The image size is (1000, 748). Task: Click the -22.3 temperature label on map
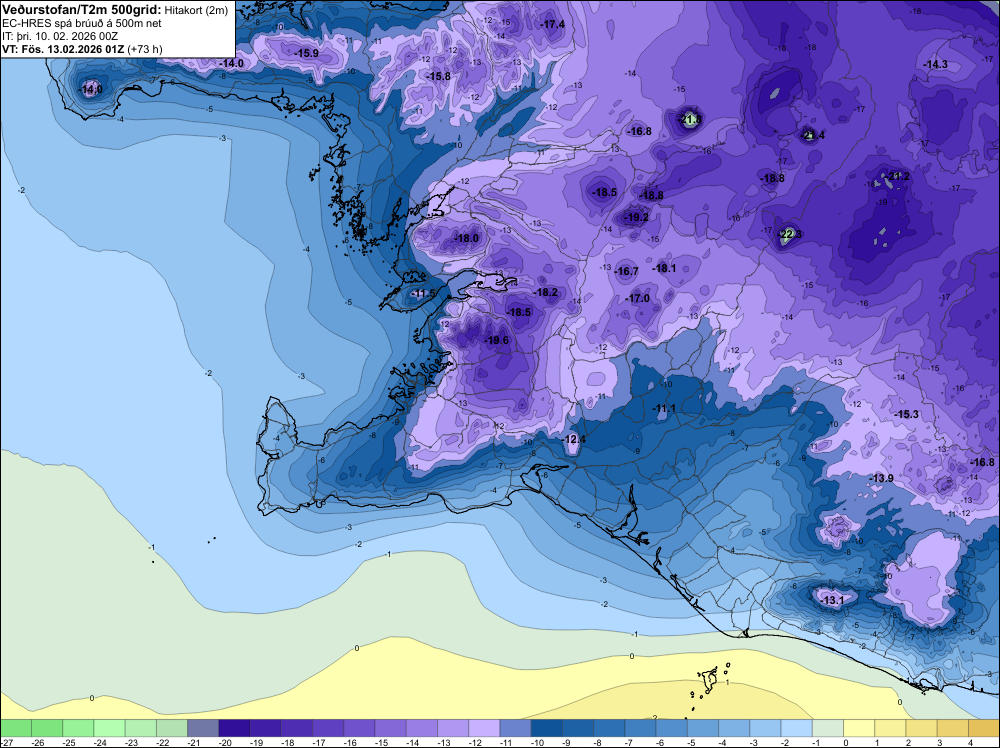click(790, 235)
